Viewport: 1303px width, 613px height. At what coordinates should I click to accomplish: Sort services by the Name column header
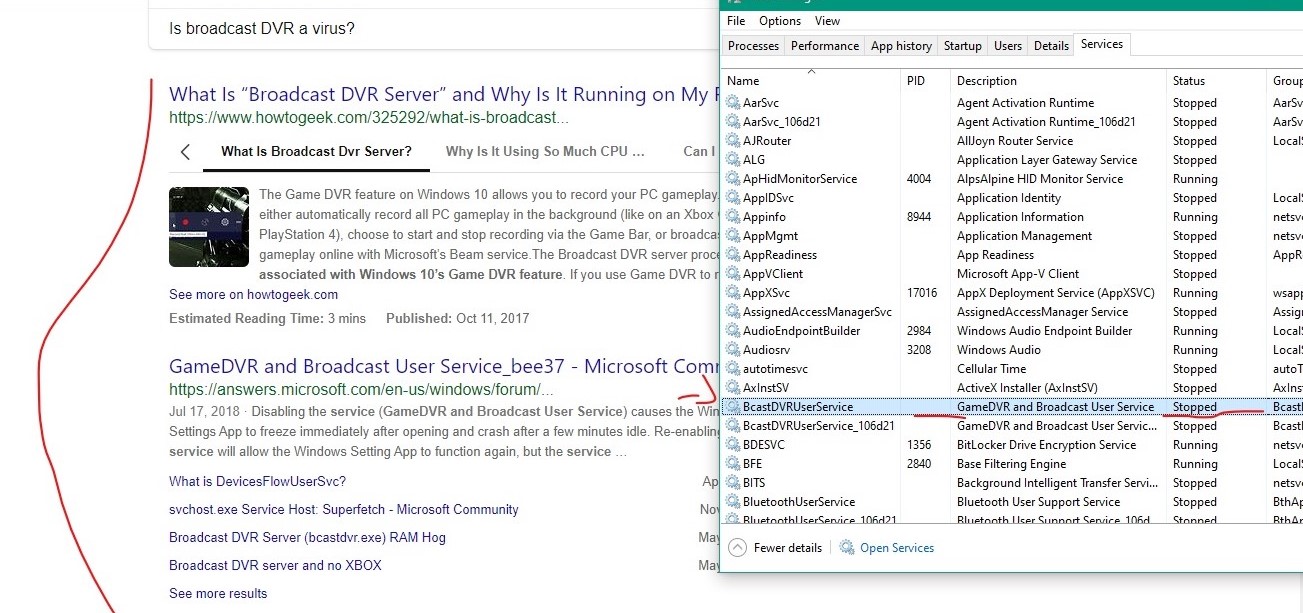click(743, 81)
